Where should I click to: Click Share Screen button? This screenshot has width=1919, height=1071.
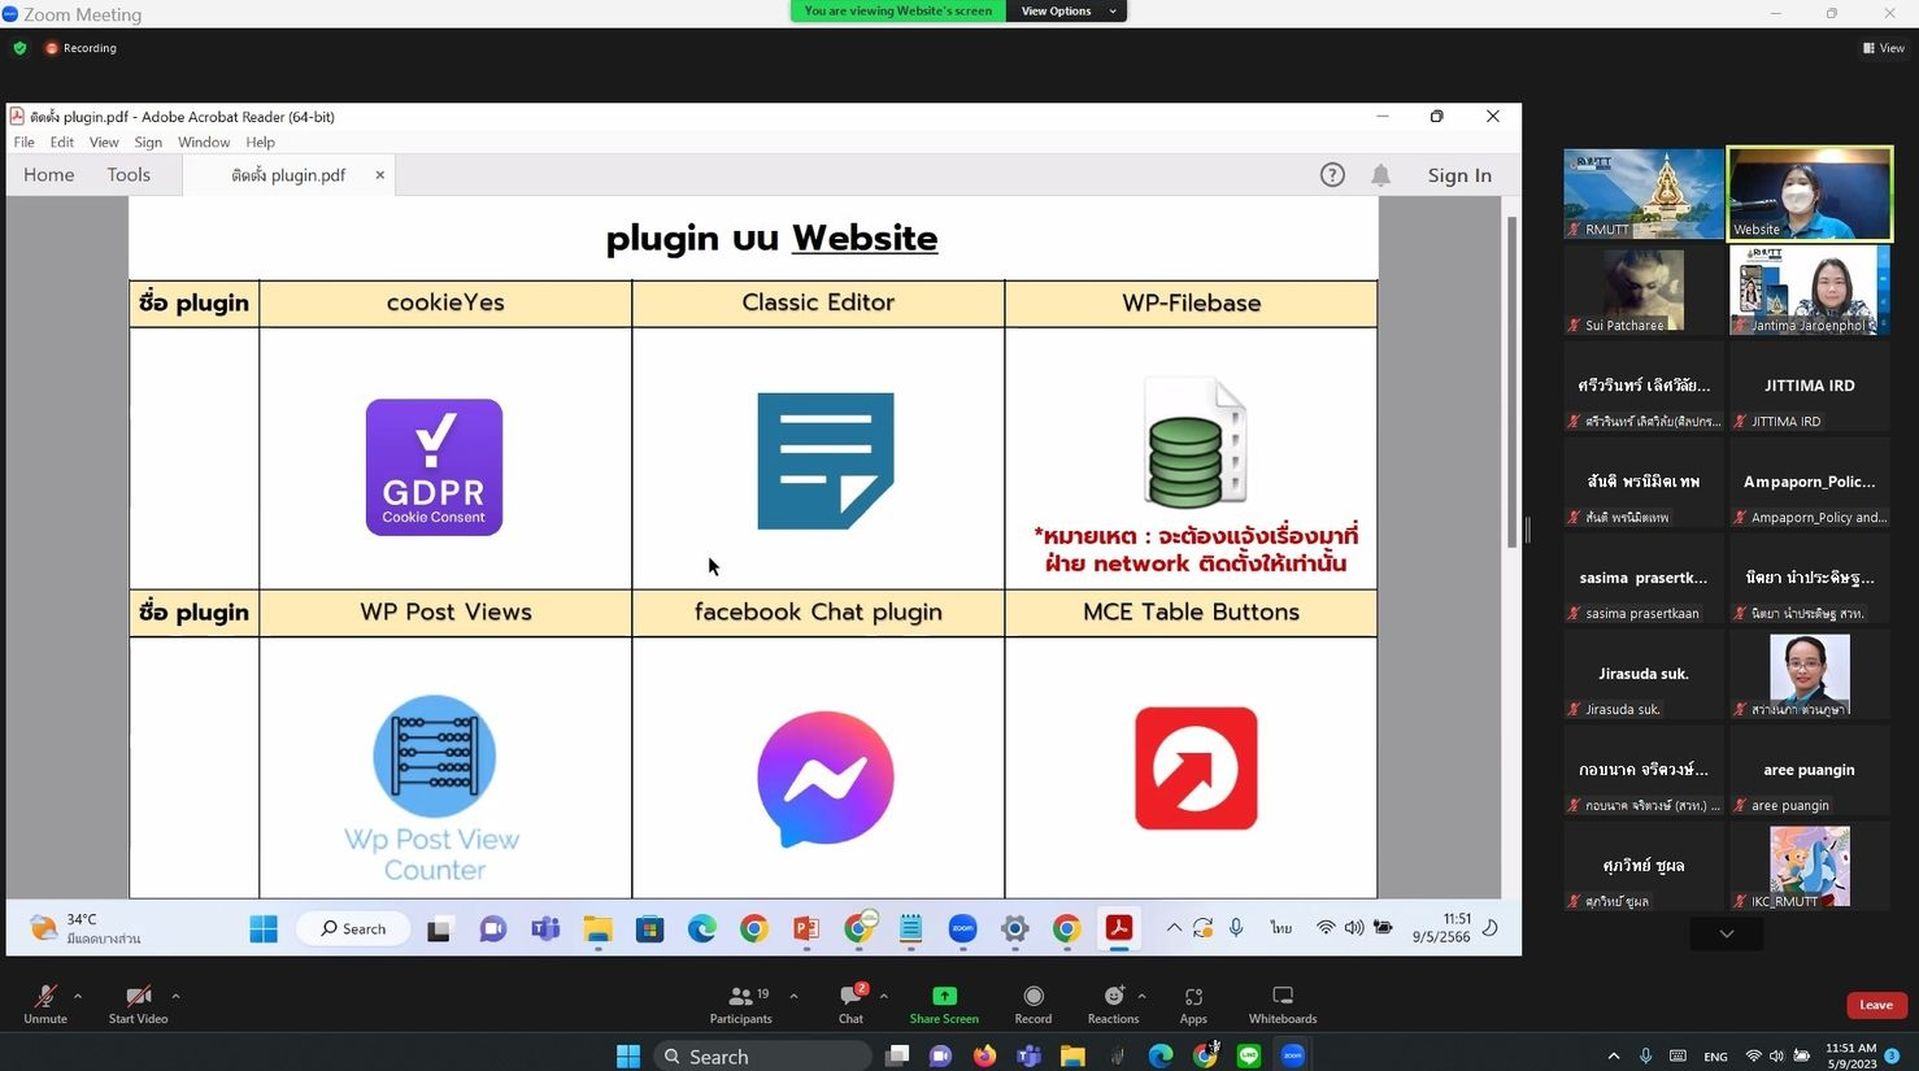coord(944,1003)
